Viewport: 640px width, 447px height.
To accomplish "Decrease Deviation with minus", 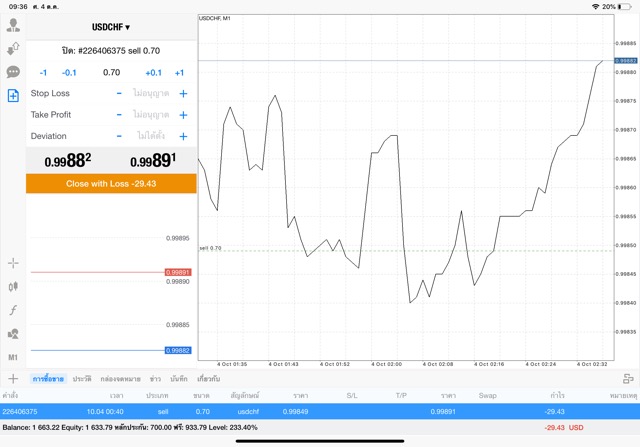I will tap(119, 136).
